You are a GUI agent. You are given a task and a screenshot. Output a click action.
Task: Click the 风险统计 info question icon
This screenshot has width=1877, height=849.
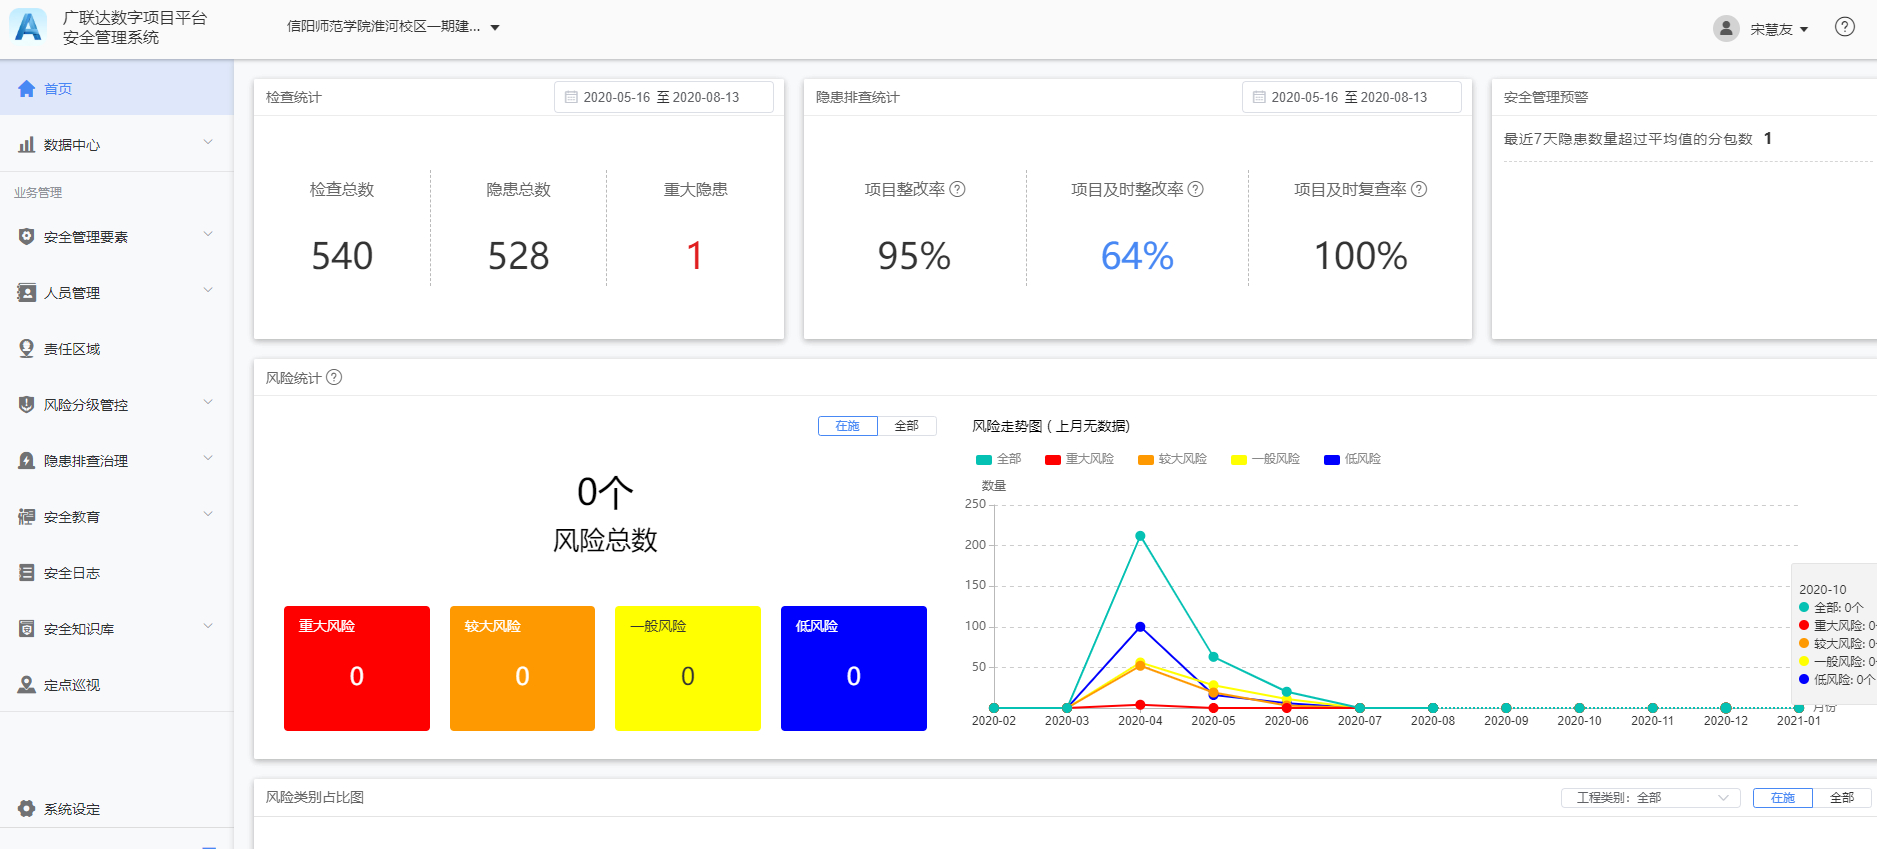coord(334,377)
